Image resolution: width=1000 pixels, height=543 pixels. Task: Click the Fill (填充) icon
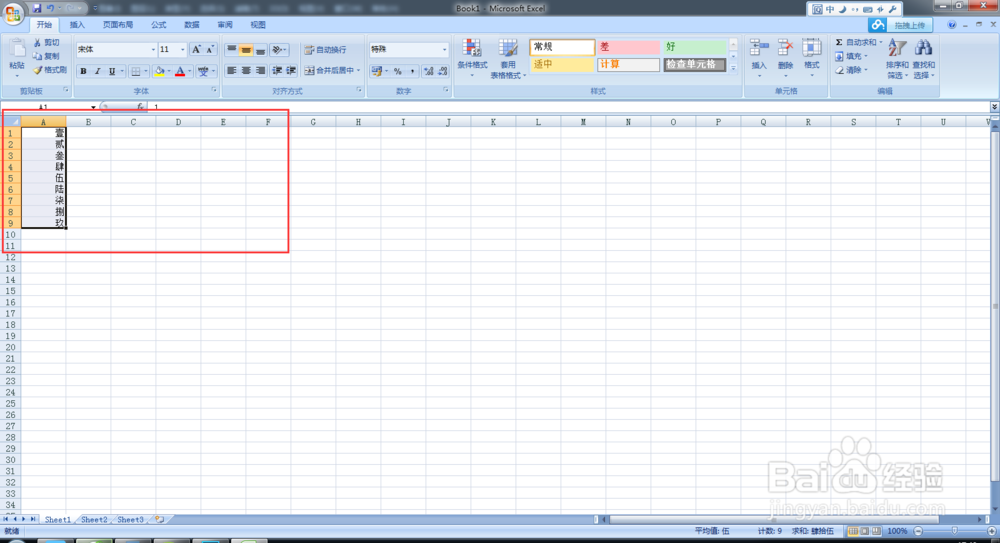839,56
